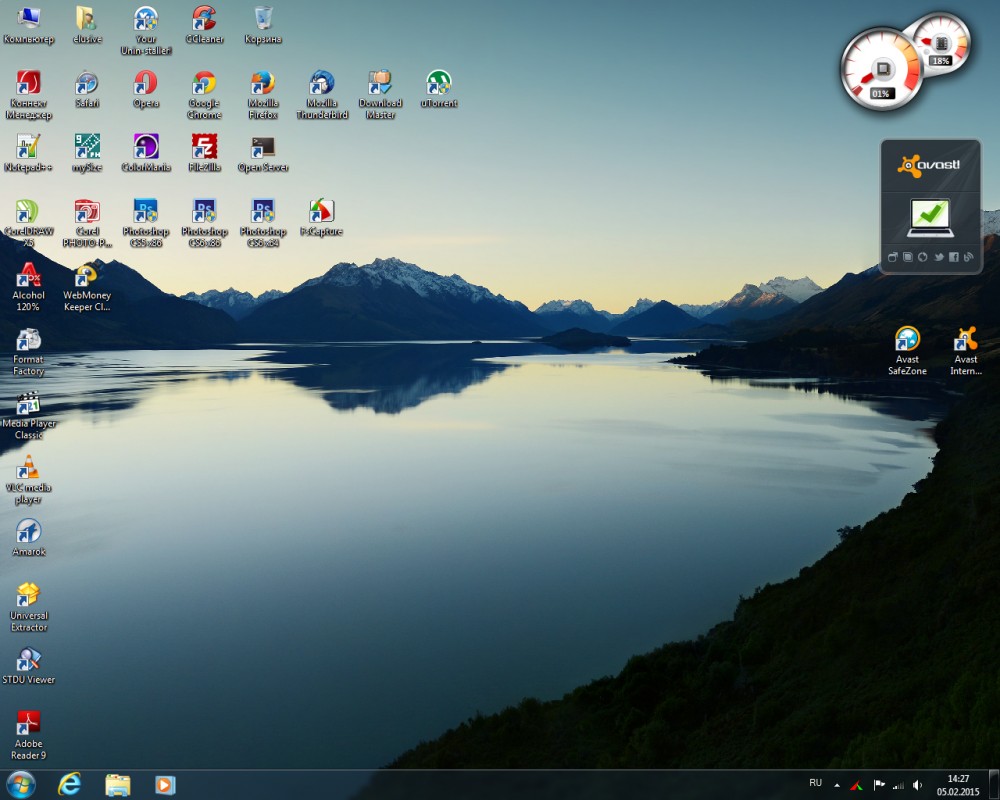Open the Google Chrome desktop shortcut
The height and width of the screenshot is (800, 1000).
tap(204, 84)
